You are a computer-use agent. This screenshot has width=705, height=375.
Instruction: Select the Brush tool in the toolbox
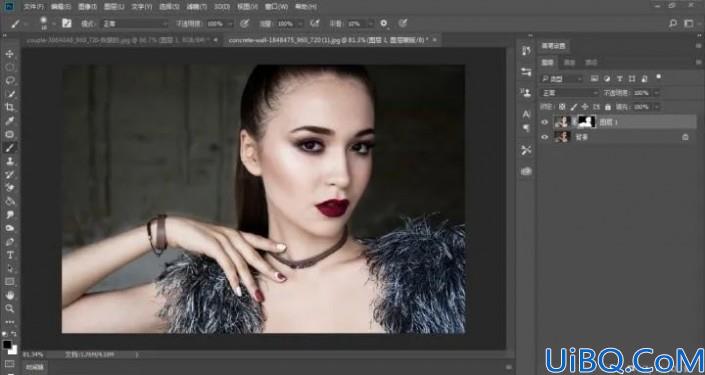pyautogui.click(x=9, y=147)
